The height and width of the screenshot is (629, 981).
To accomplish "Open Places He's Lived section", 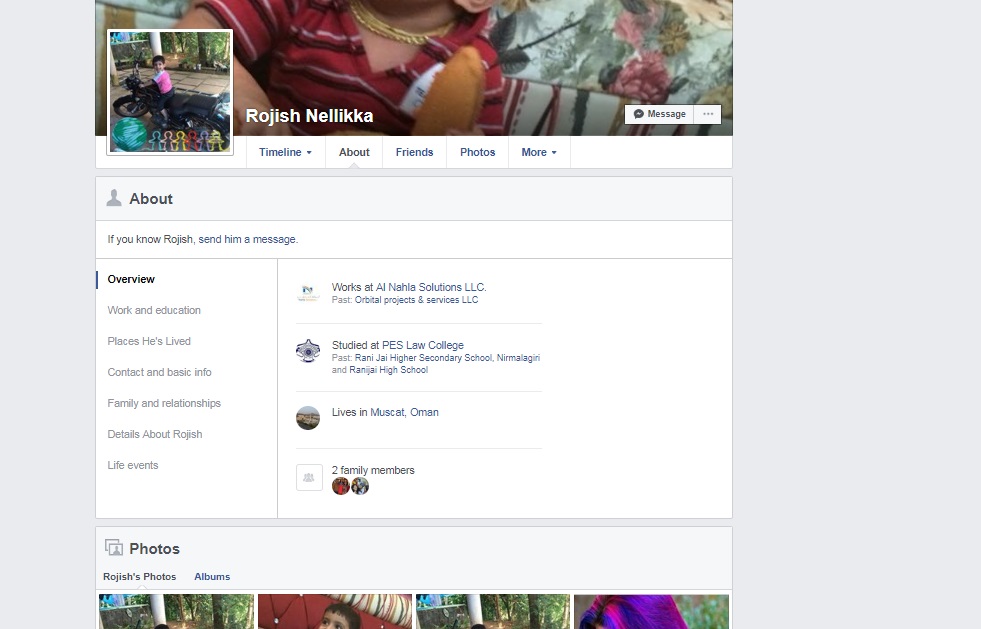I will (149, 341).
